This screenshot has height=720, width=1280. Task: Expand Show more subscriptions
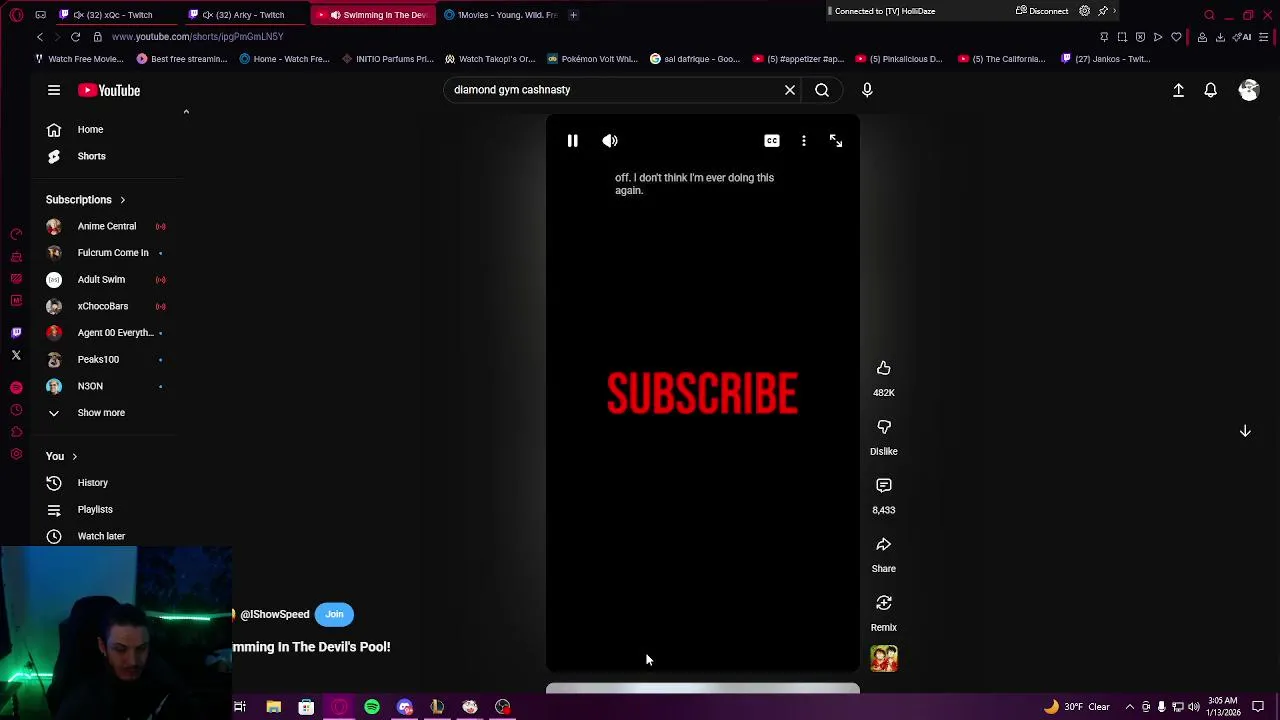tap(100, 413)
